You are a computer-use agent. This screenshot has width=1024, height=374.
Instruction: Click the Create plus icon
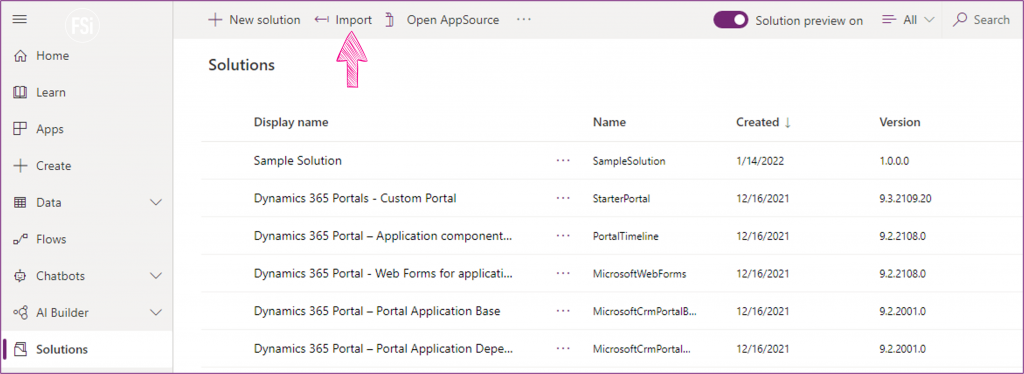click(x=20, y=166)
